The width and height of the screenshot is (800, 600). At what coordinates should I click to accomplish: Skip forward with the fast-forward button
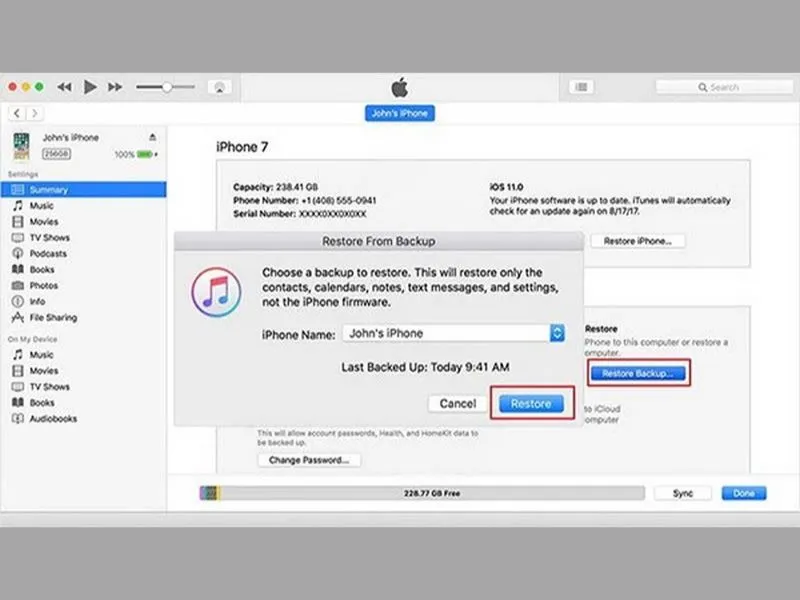pos(115,87)
